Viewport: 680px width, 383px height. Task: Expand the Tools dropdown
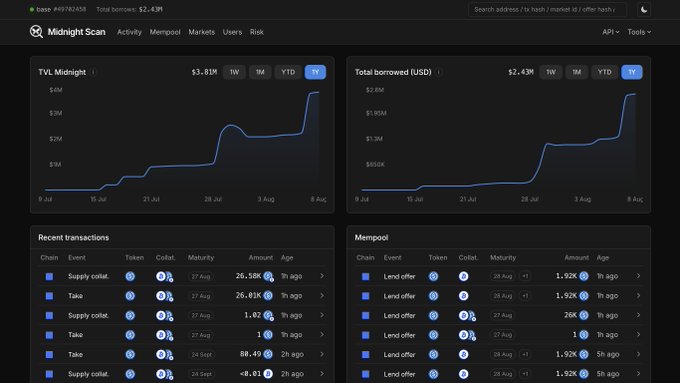(x=639, y=32)
